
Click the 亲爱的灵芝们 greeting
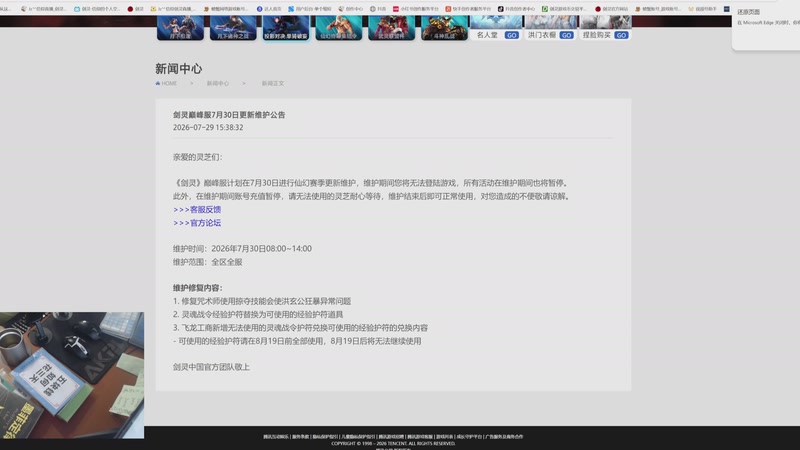(x=197, y=157)
